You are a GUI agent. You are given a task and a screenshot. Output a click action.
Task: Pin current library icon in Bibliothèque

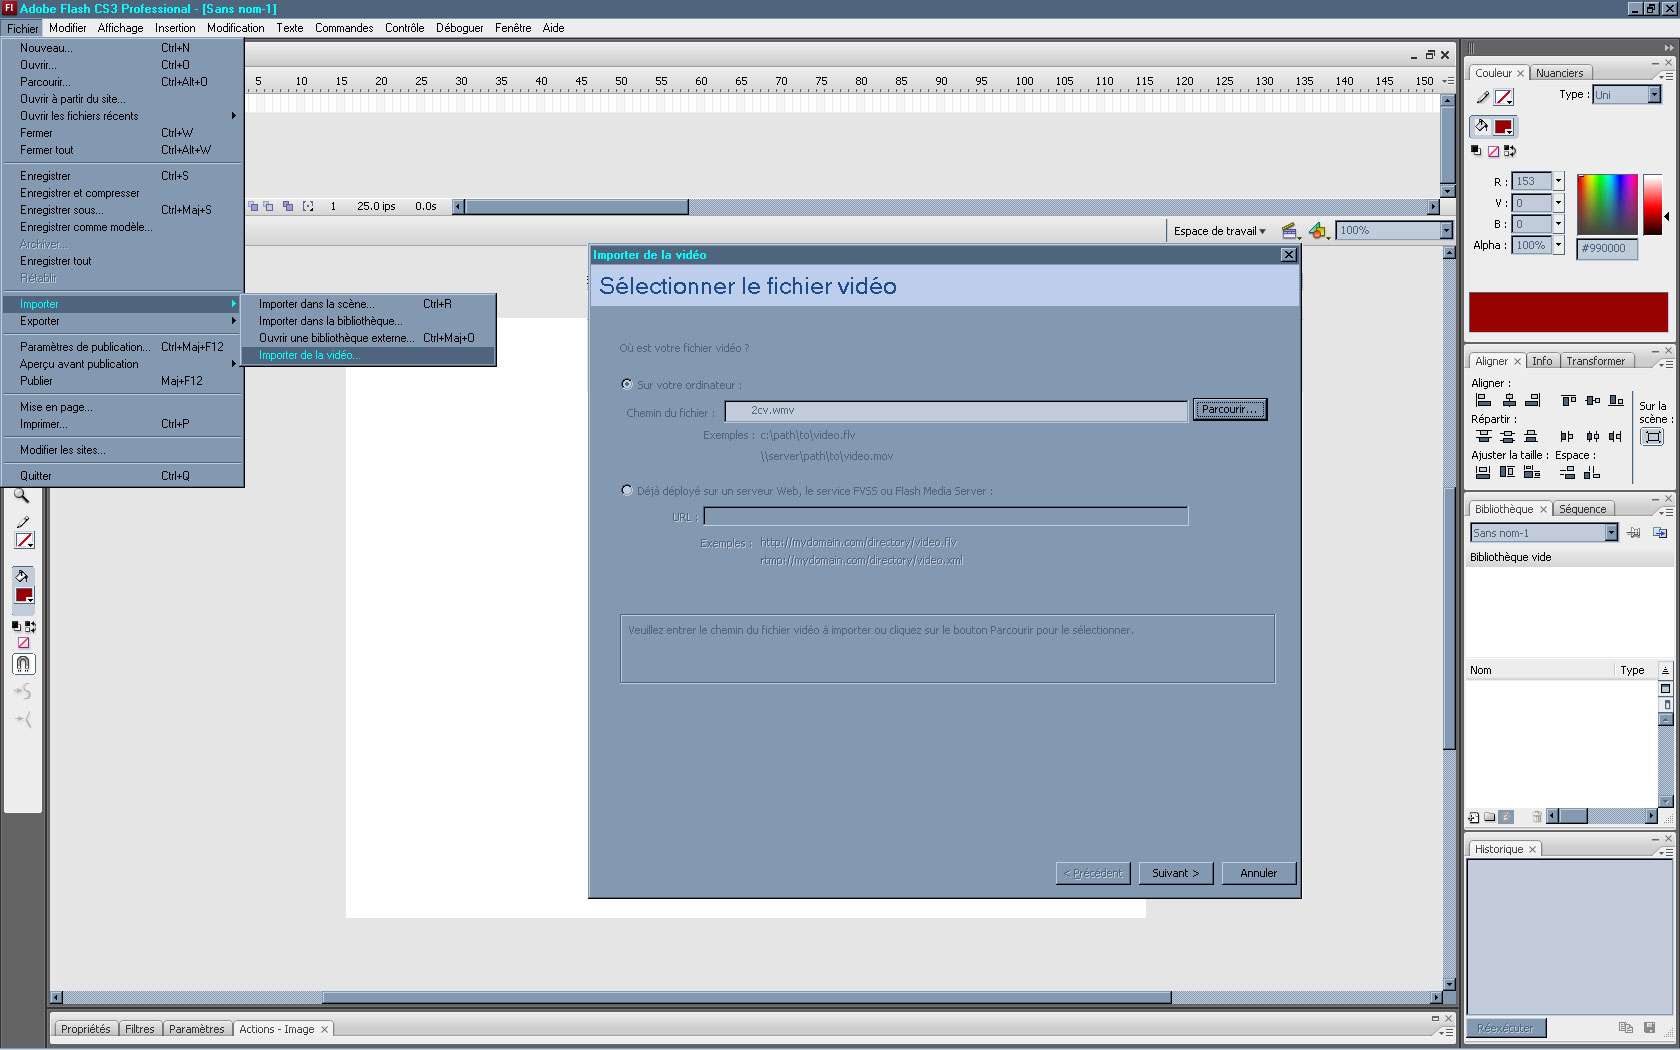click(1633, 533)
